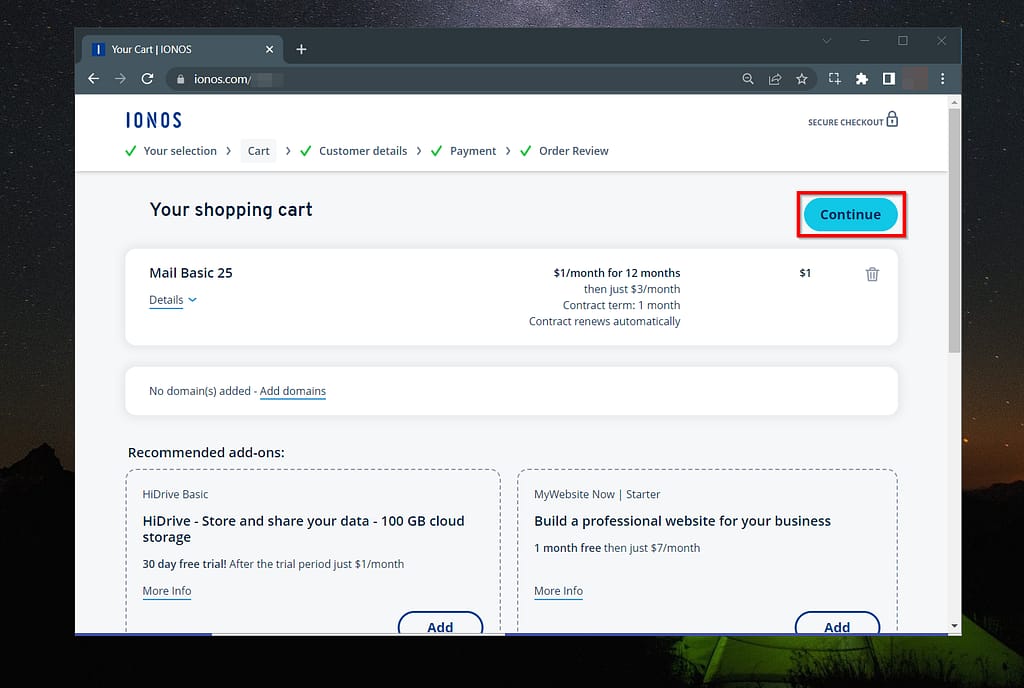
Task: Click the IONOS logo
Action: coord(154,120)
